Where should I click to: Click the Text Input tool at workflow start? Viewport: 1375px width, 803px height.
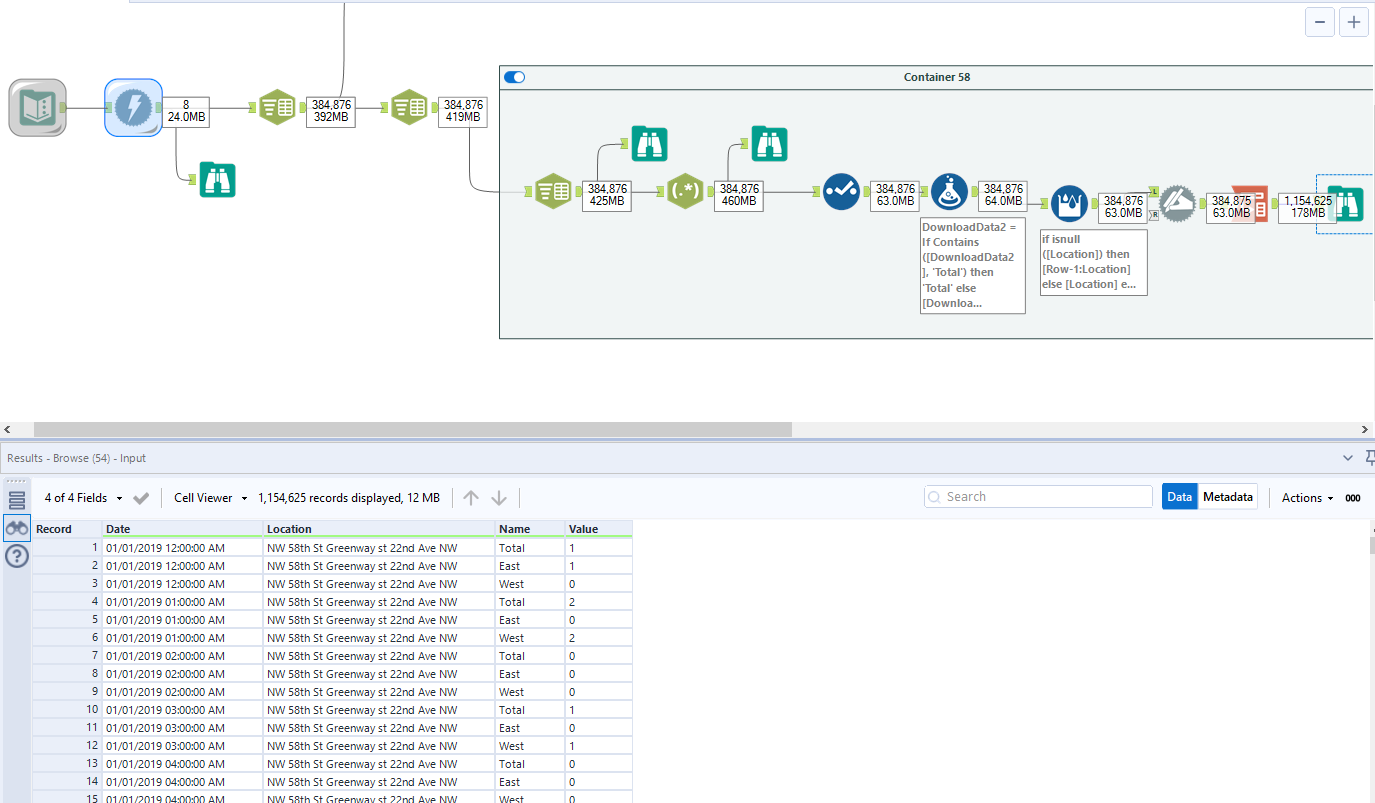38,108
